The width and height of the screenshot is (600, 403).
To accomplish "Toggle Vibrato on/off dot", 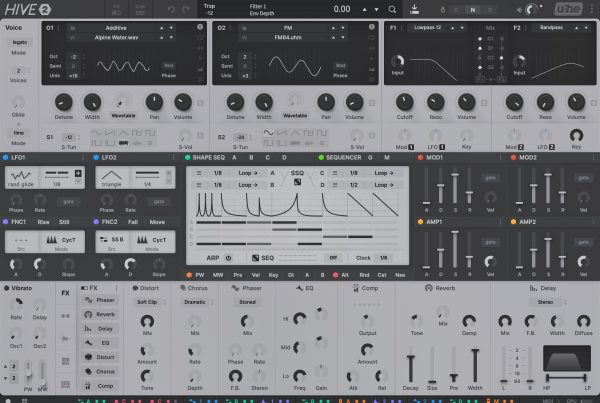I will click(x=7, y=288).
